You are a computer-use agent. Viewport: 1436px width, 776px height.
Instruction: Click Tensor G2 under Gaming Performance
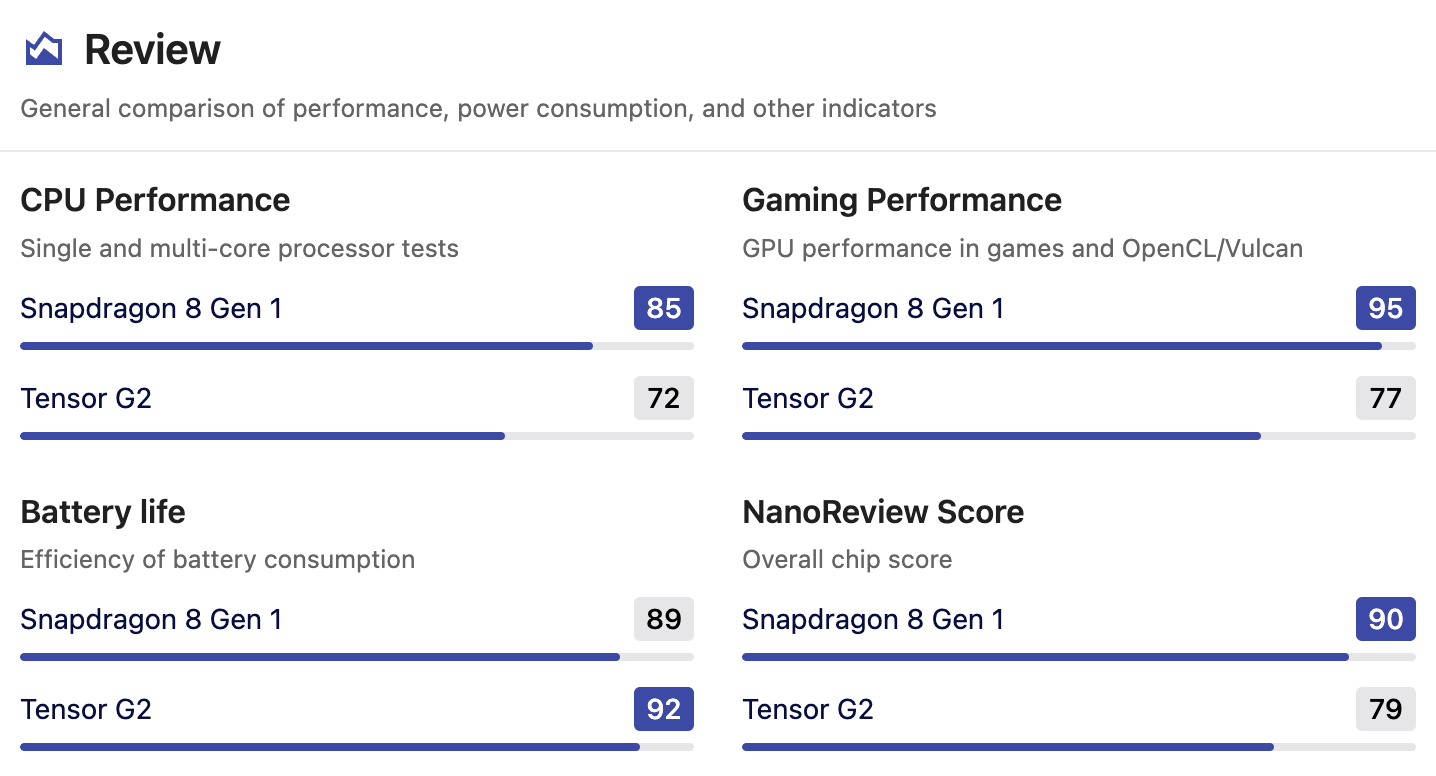tap(808, 398)
